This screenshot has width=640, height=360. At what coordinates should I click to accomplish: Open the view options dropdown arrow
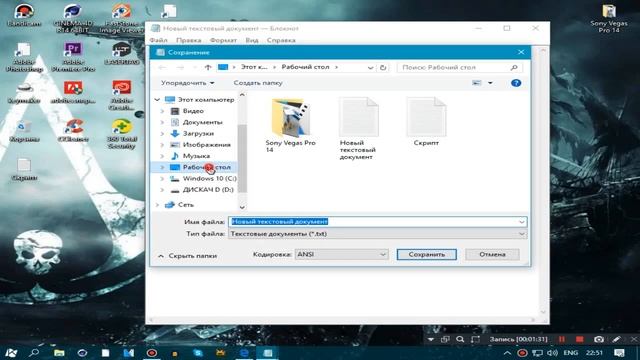pos(490,83)
